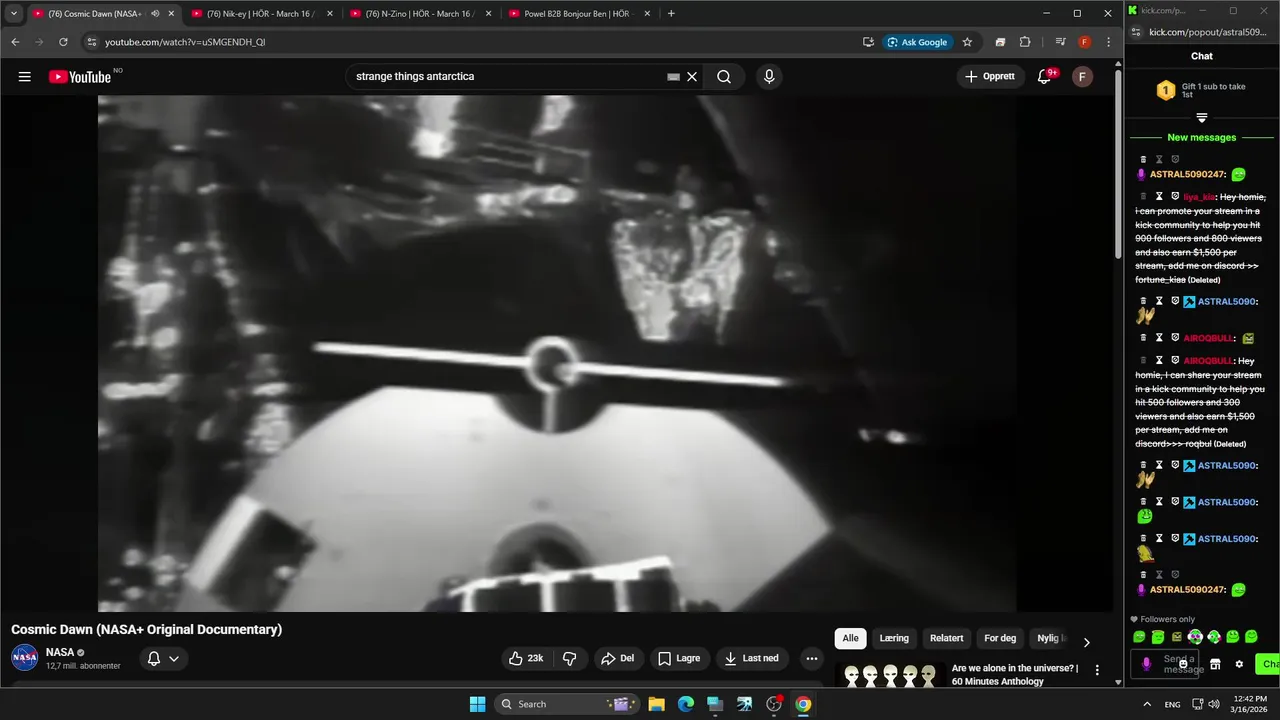Open Kick chat settings gear
Viewport: 1280px width, 720px height.
click(1239, 664)
